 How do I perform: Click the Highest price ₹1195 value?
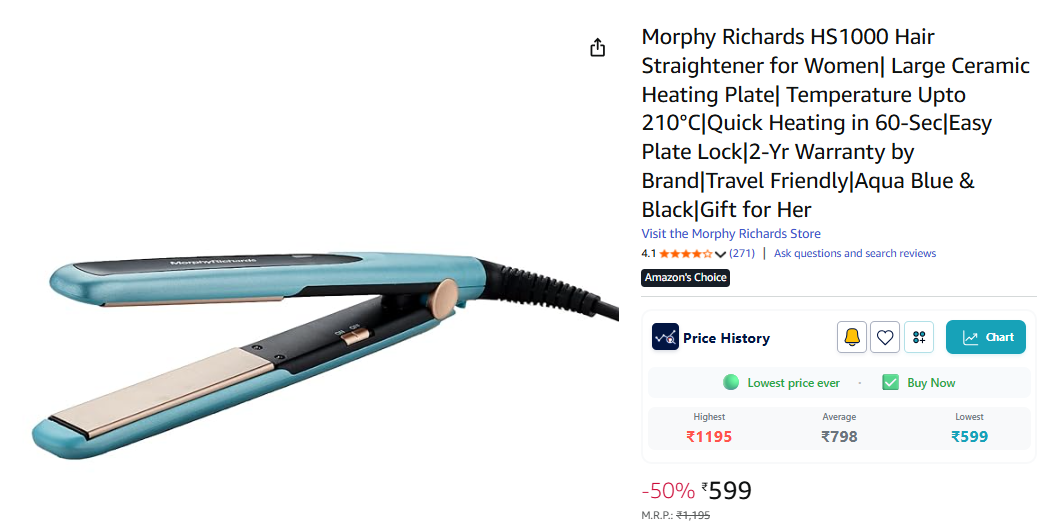(x=709, y=436)
